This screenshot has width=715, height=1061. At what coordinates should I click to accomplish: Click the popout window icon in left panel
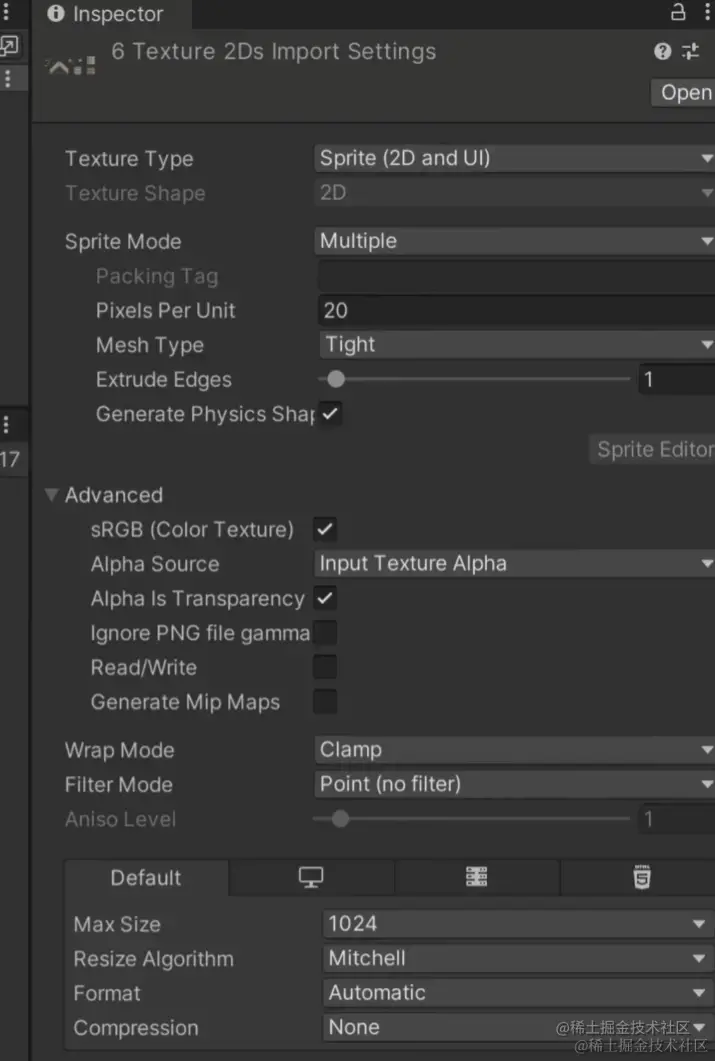(x=9, y=46)
